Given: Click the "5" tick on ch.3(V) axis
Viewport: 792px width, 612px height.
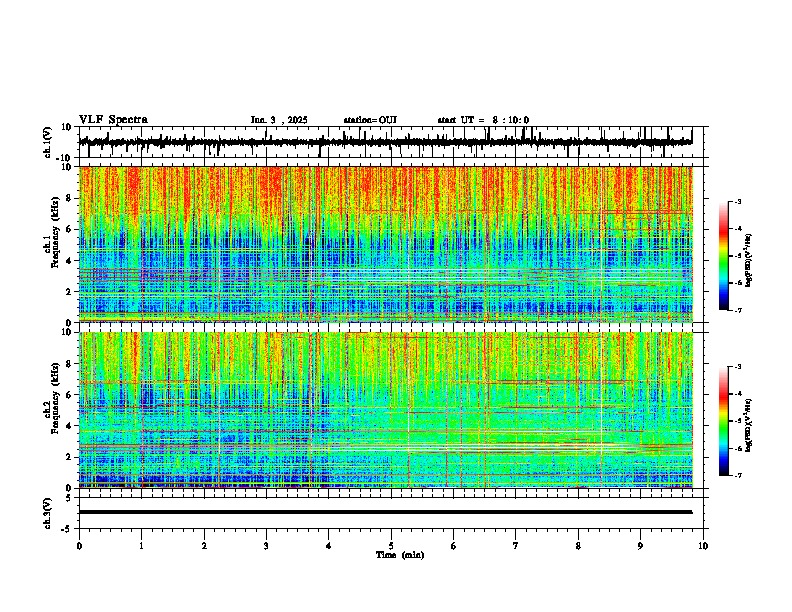Looking at the screenshot, I should [69, 498].
